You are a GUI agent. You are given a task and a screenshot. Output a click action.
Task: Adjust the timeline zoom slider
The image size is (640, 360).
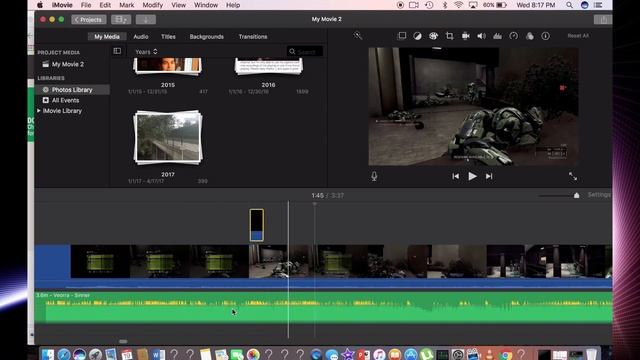[576, 196]
